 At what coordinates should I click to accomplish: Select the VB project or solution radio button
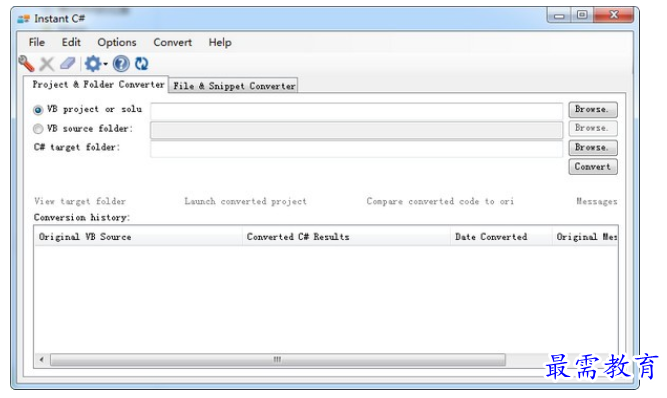[38, 110]
